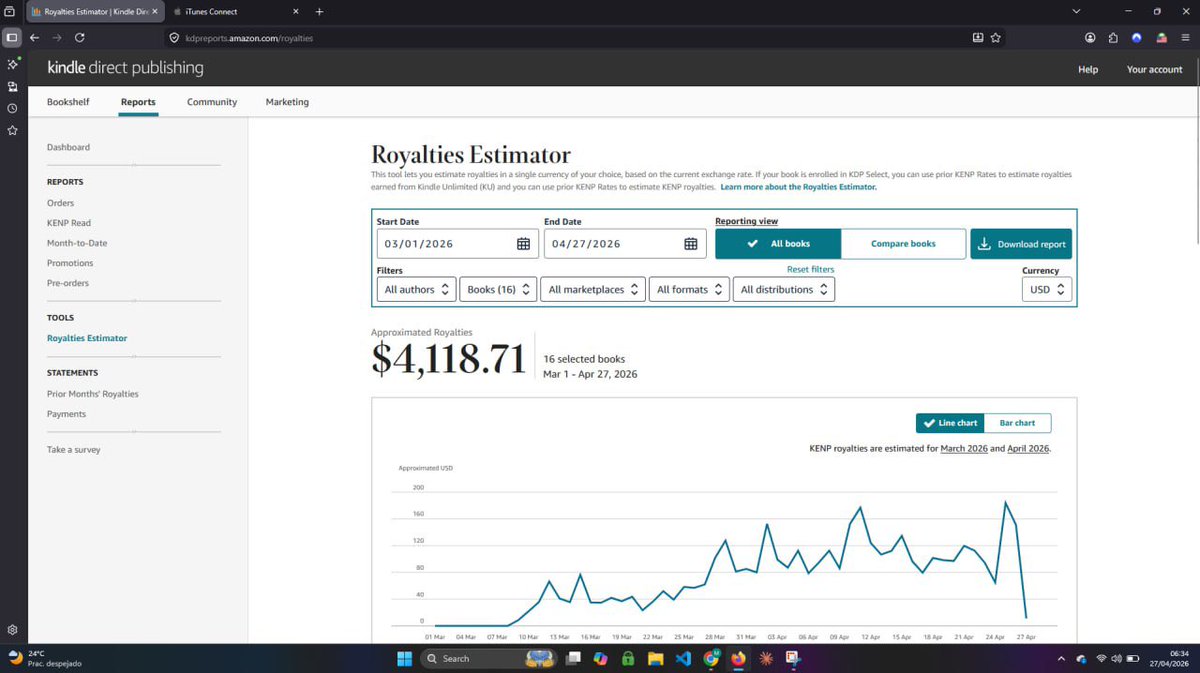Open the browser account profile icon
Image resolution: width=1200 pixels, height=673 pixels.
click(1090, 37)
